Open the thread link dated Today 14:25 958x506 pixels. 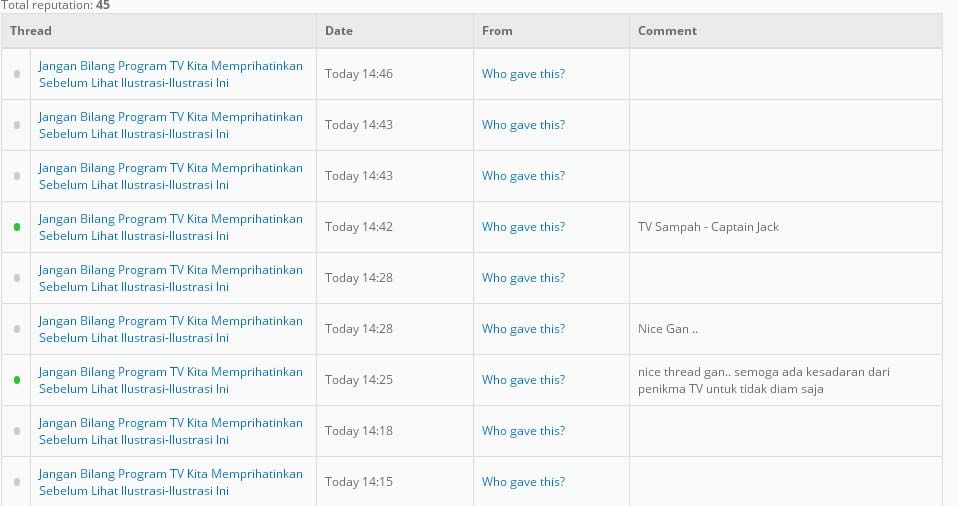coord(170,380)
